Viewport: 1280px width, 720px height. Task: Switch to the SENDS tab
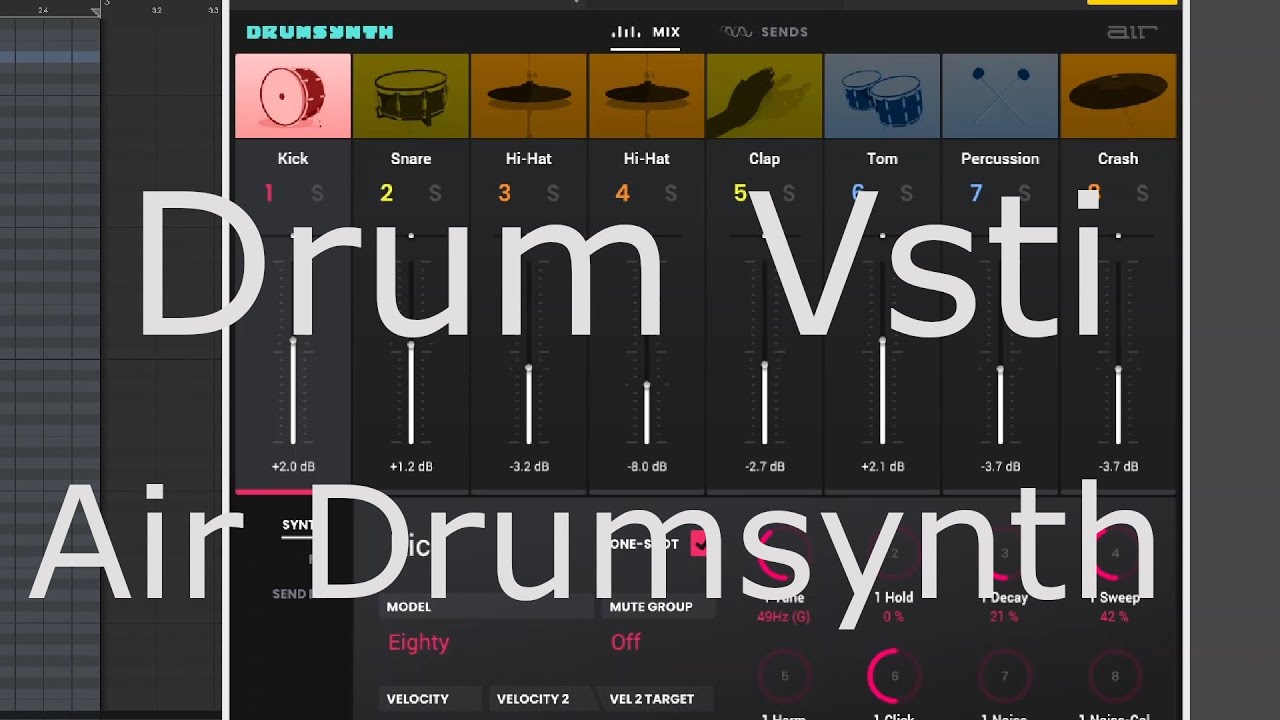(764, 32)
